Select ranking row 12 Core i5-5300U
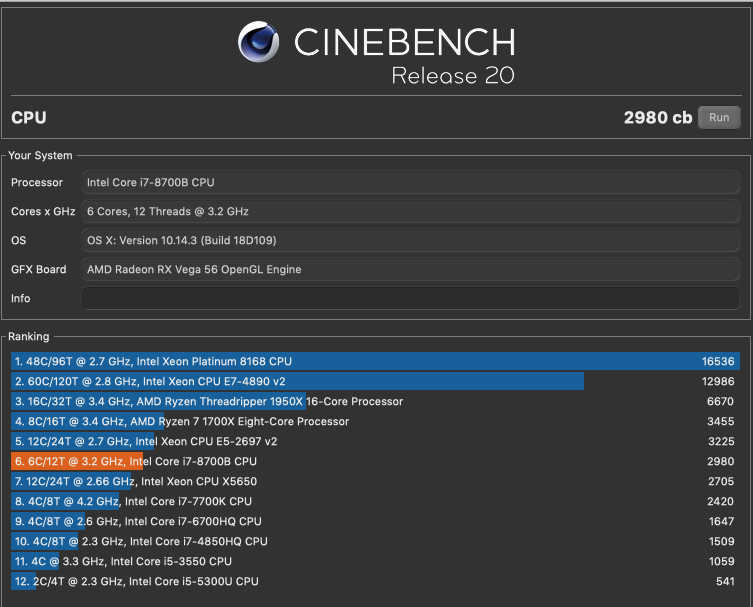The width and height of the screenshot is (753, 607). (x=376, y=582)
